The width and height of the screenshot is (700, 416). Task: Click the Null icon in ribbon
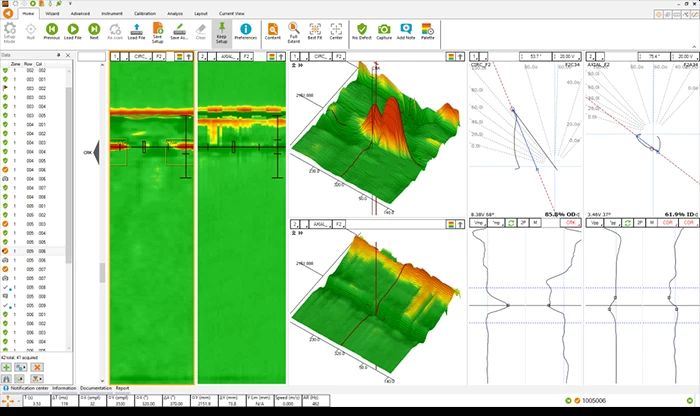pyautogui.click(x=30, y=29)
